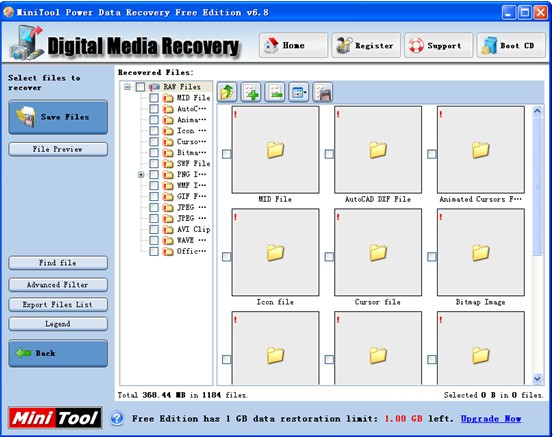The image size is (553, 437).
Task: Select the Animated Cursors folder thumbnail
Action: (x=481, y=150)
